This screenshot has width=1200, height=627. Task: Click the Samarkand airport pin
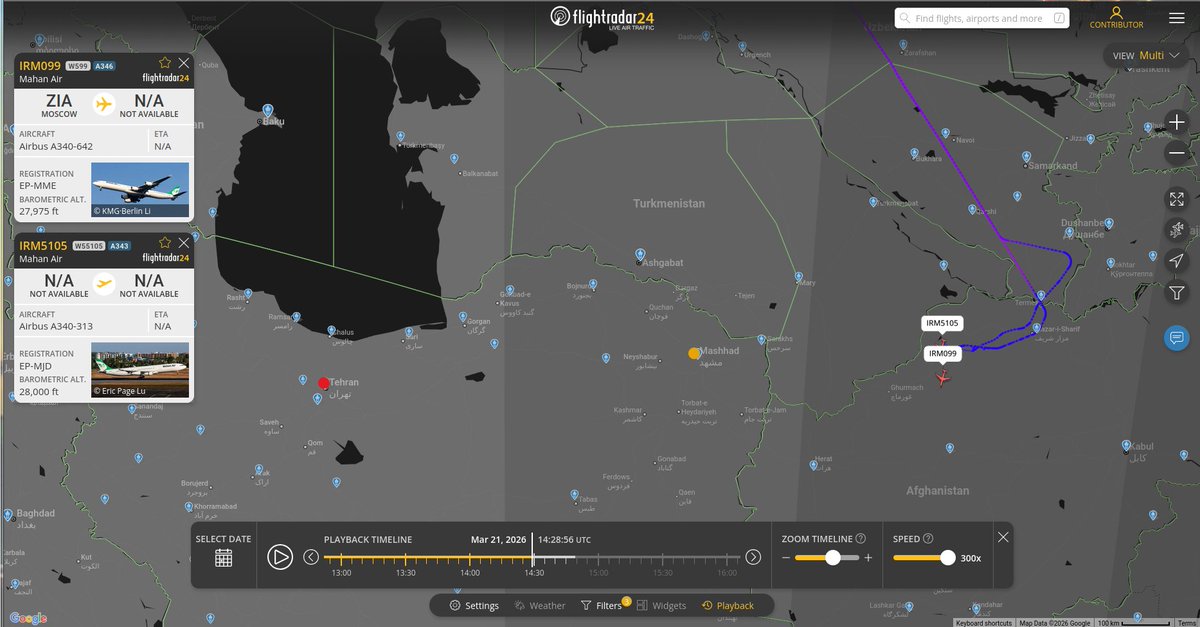pyautogui.click(x=1026, y=157)
